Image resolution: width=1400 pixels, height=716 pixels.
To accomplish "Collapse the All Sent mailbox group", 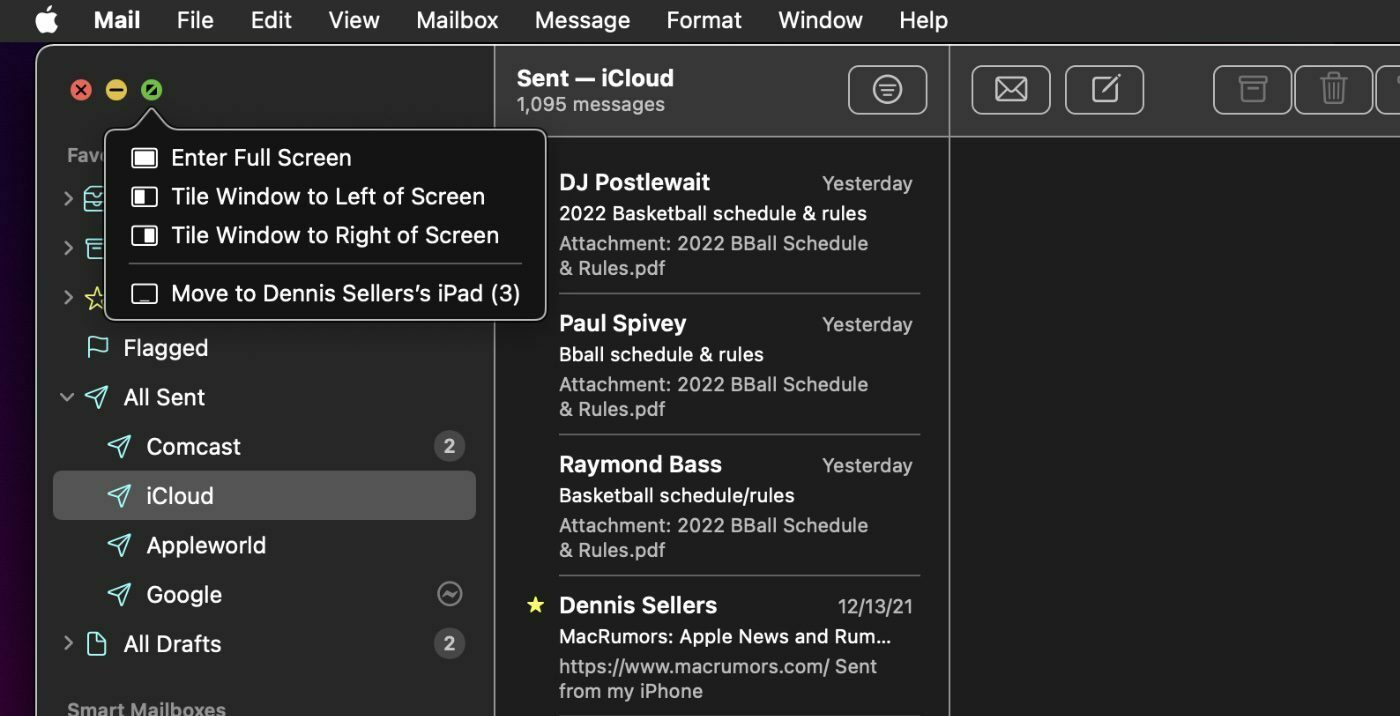I will coord(67,397).
